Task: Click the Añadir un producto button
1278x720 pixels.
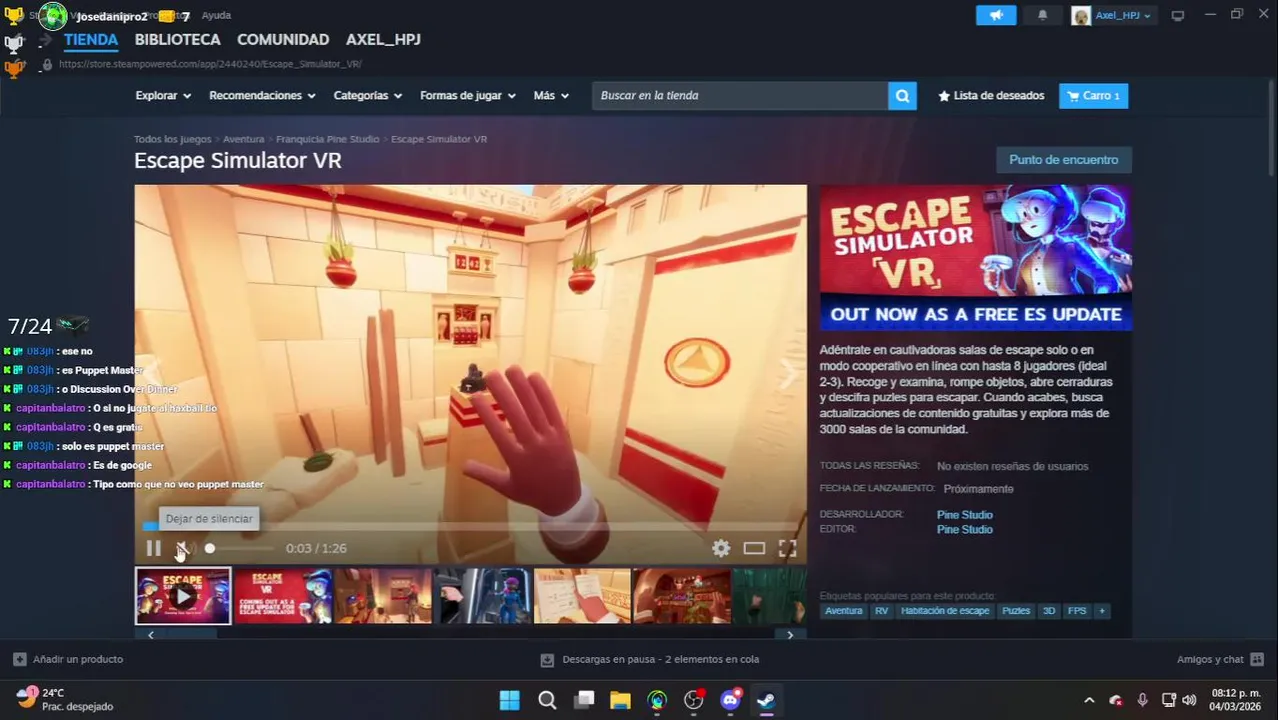Action: pos(68,660)
